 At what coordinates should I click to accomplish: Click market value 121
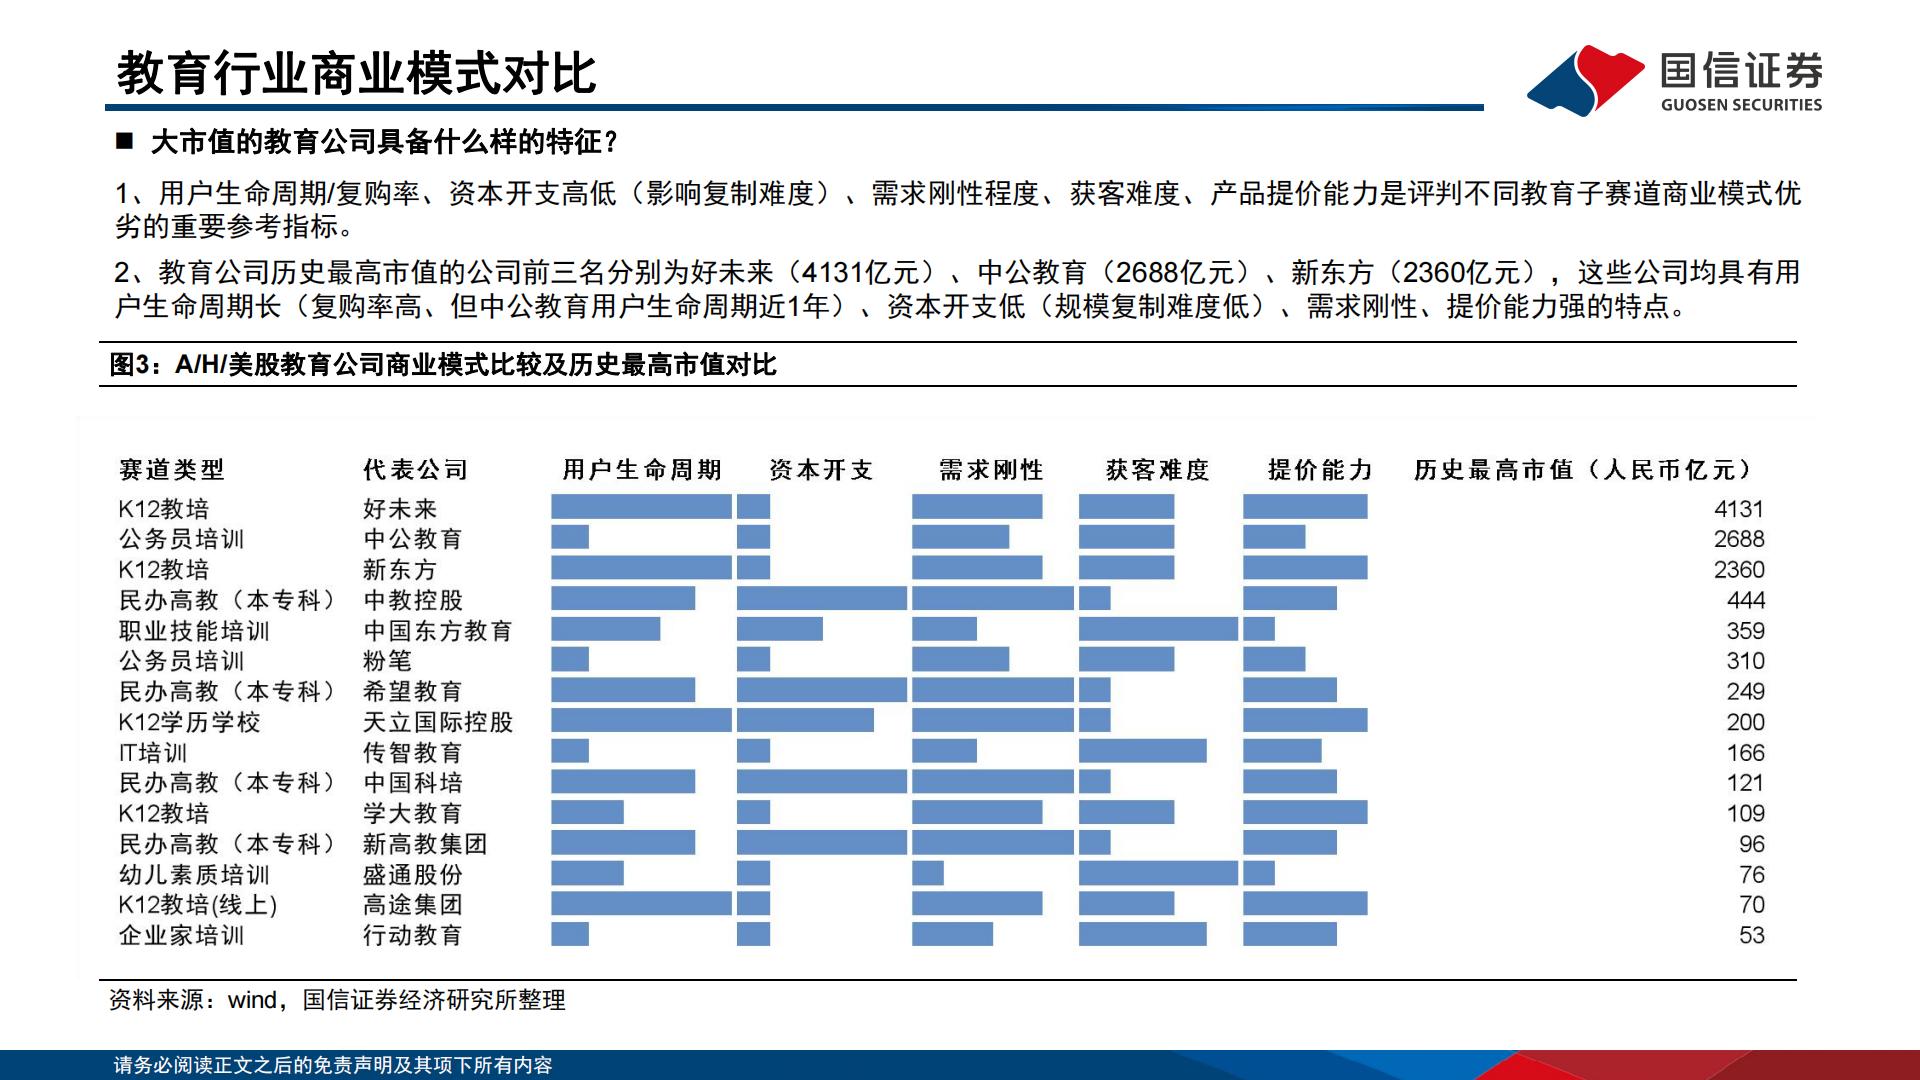pyautogui.click(x=1746, y=783)
